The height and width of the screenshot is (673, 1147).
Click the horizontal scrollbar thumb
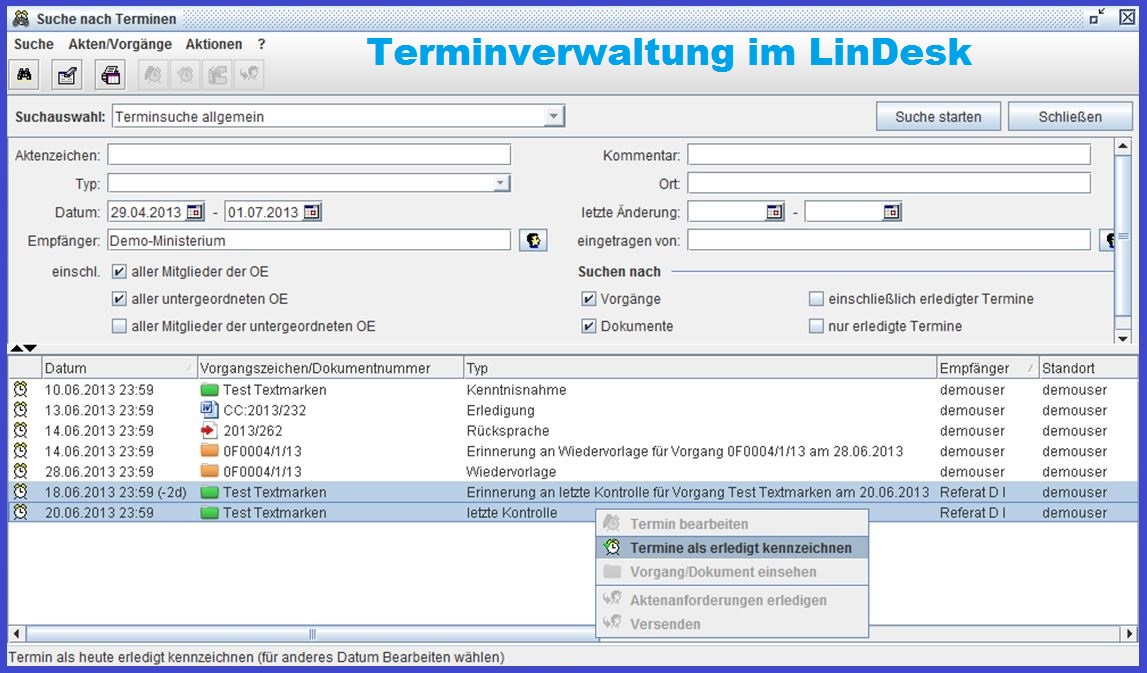312,634
